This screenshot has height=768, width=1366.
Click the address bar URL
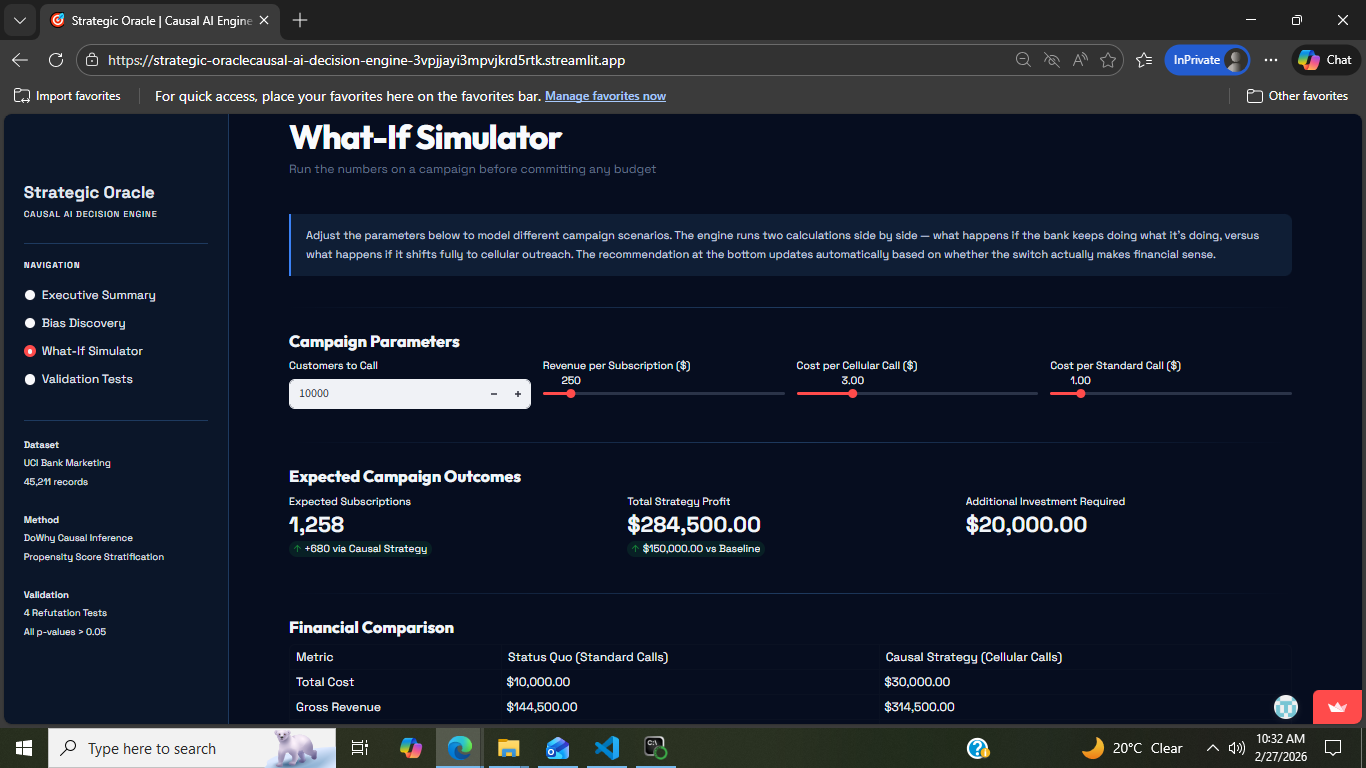tap(366, 60)
